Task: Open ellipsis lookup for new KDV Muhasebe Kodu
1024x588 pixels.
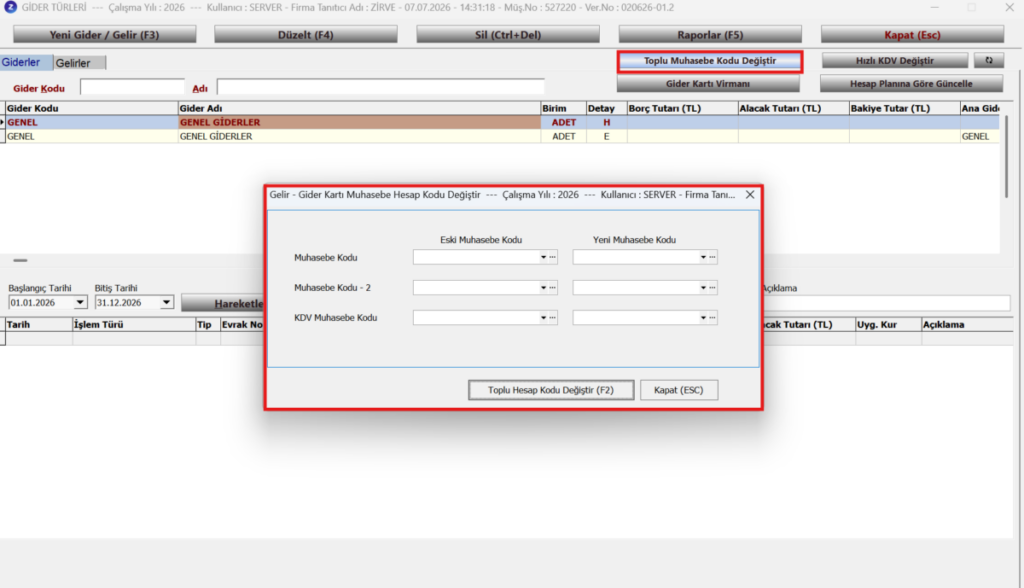Action: (712, 318)
